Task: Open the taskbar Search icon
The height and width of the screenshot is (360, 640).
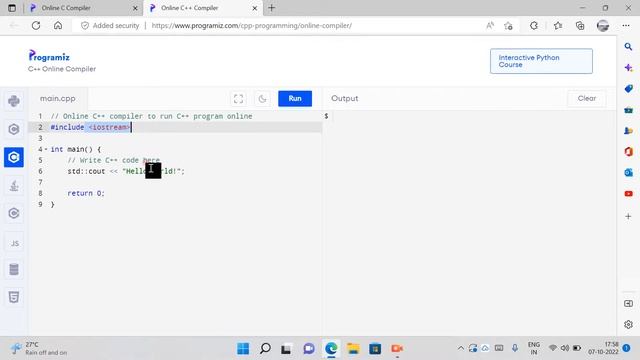Action: tap(265, 349)
